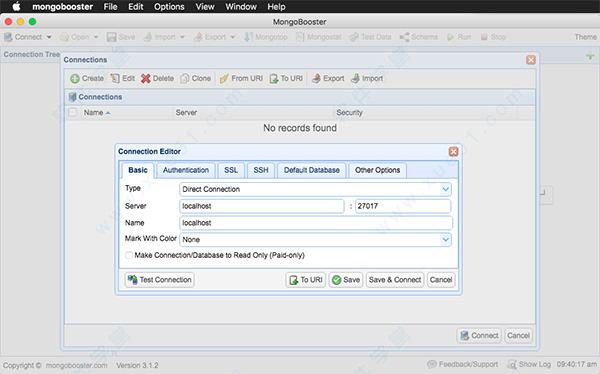
Task: Switch to the Authentication tab
Action: coord(186,170)
